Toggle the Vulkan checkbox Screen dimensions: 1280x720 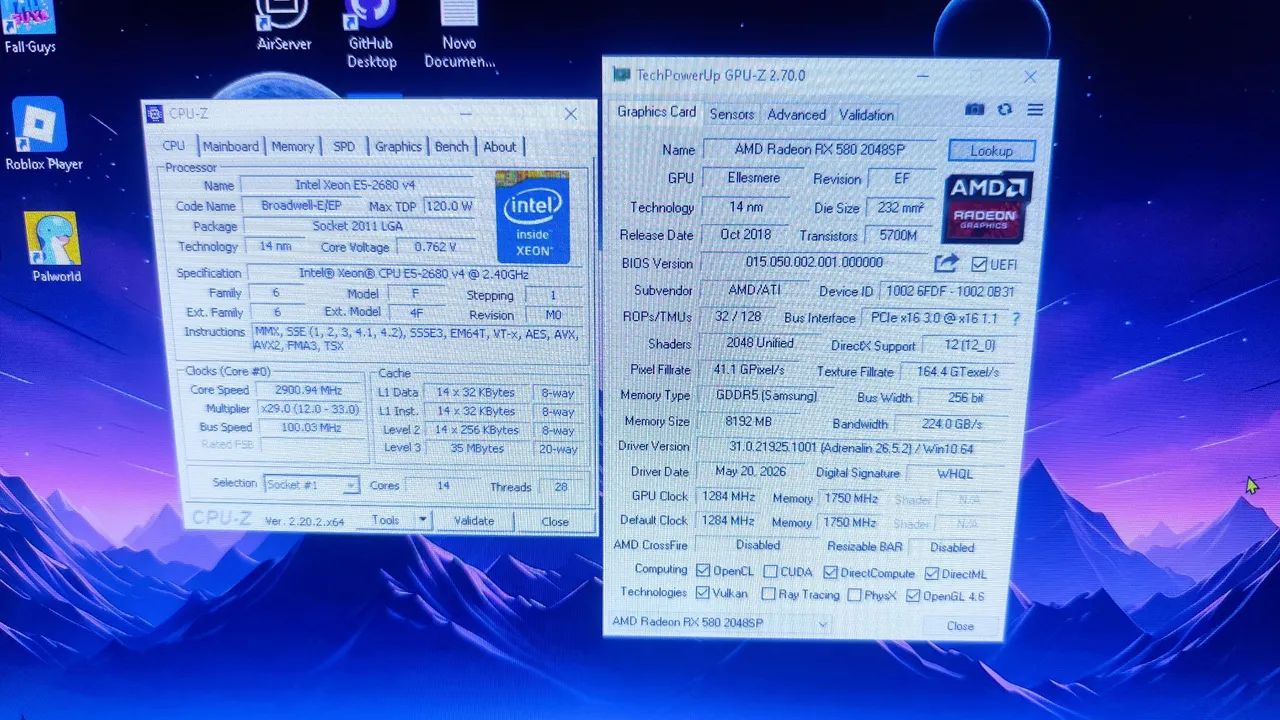point(703,593)
